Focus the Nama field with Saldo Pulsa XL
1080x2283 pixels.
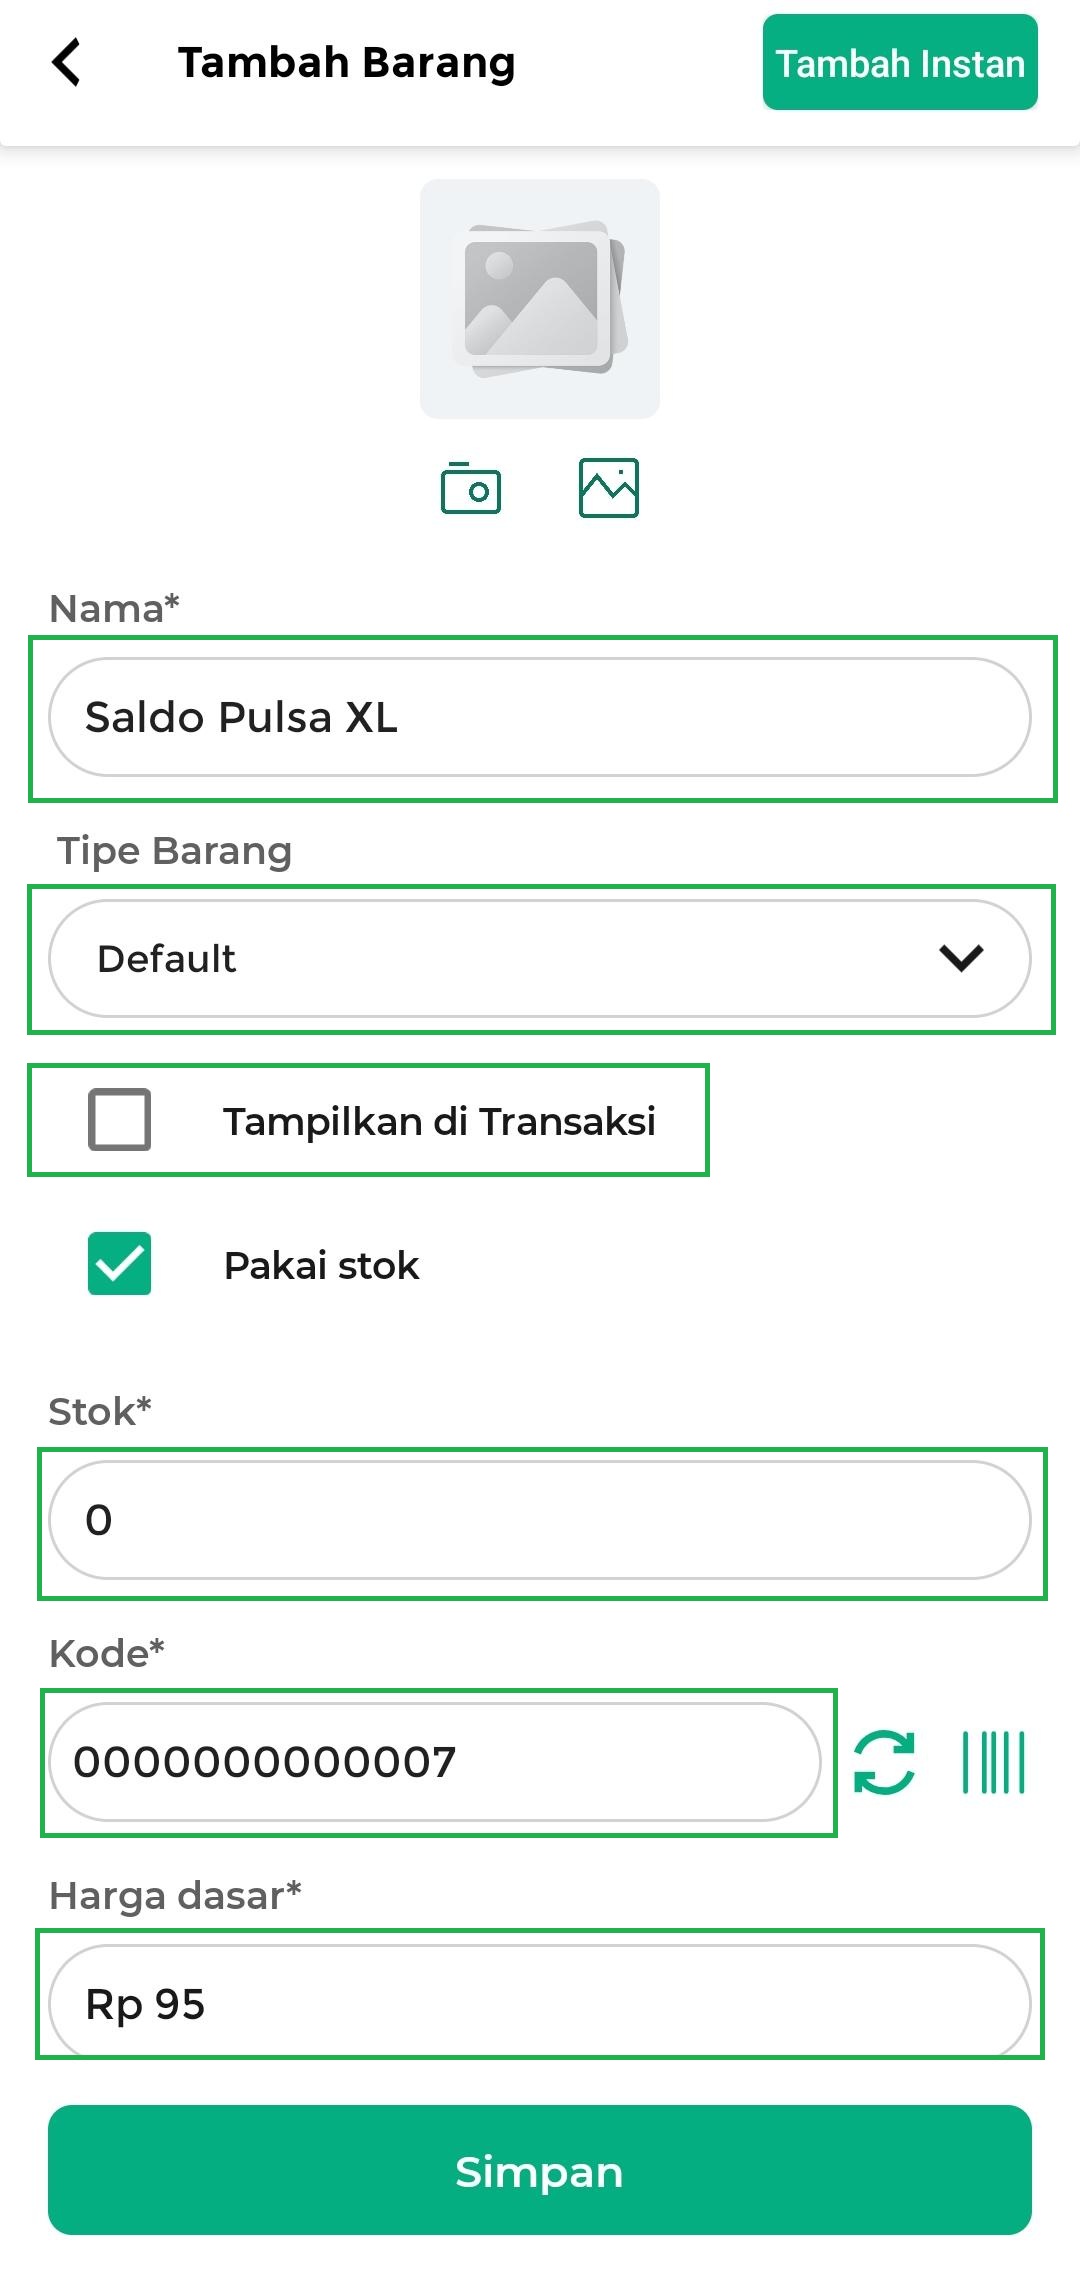point(540,717)
